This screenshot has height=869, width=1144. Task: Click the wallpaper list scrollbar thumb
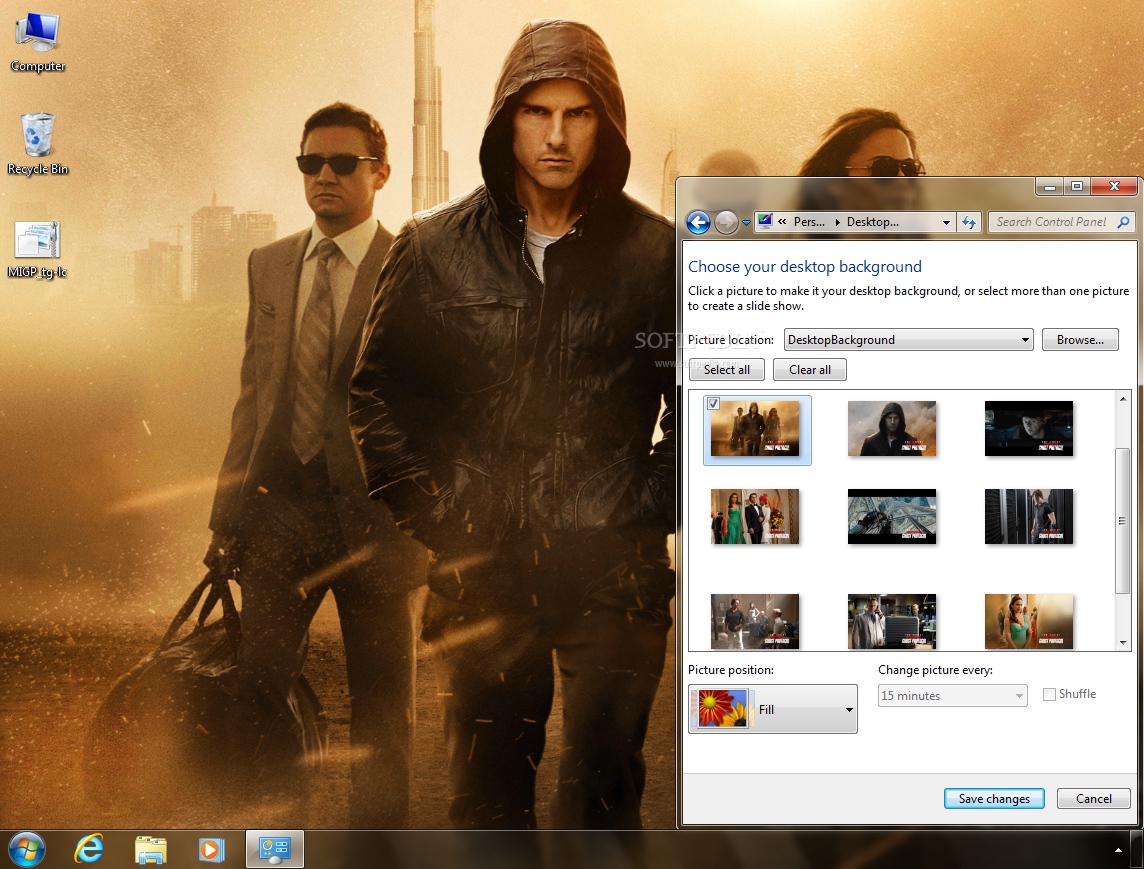[x=1123, y=520]
